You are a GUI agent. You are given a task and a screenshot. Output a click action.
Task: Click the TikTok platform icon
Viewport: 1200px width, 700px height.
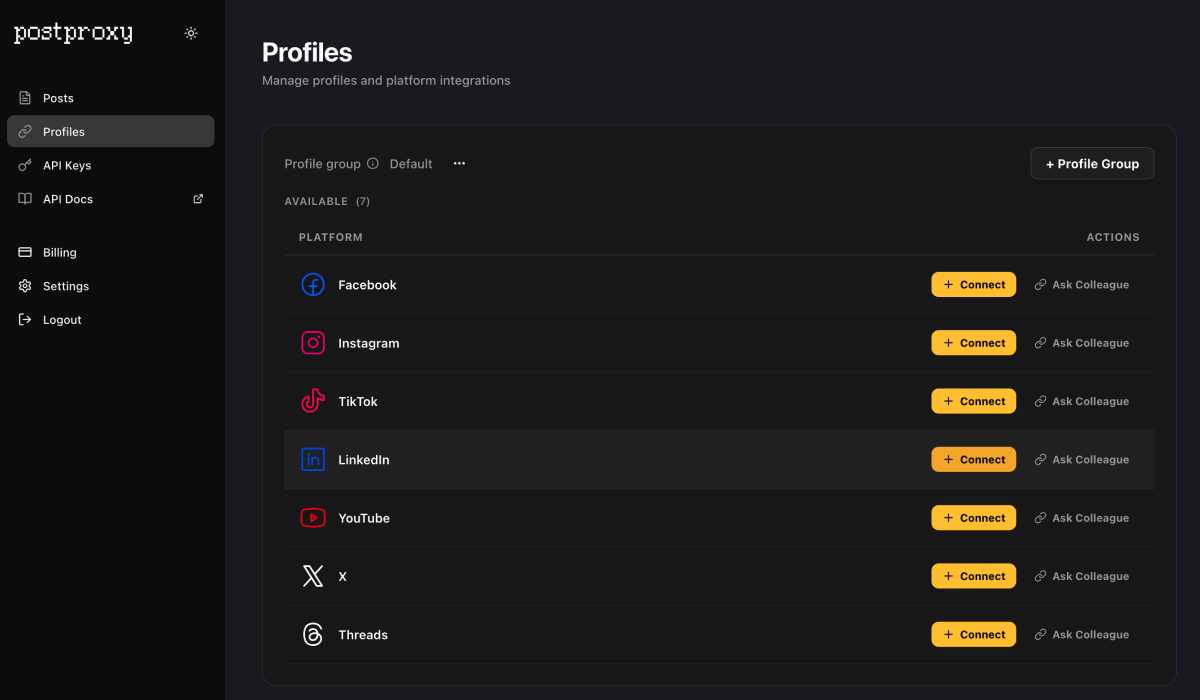[313, 401]
